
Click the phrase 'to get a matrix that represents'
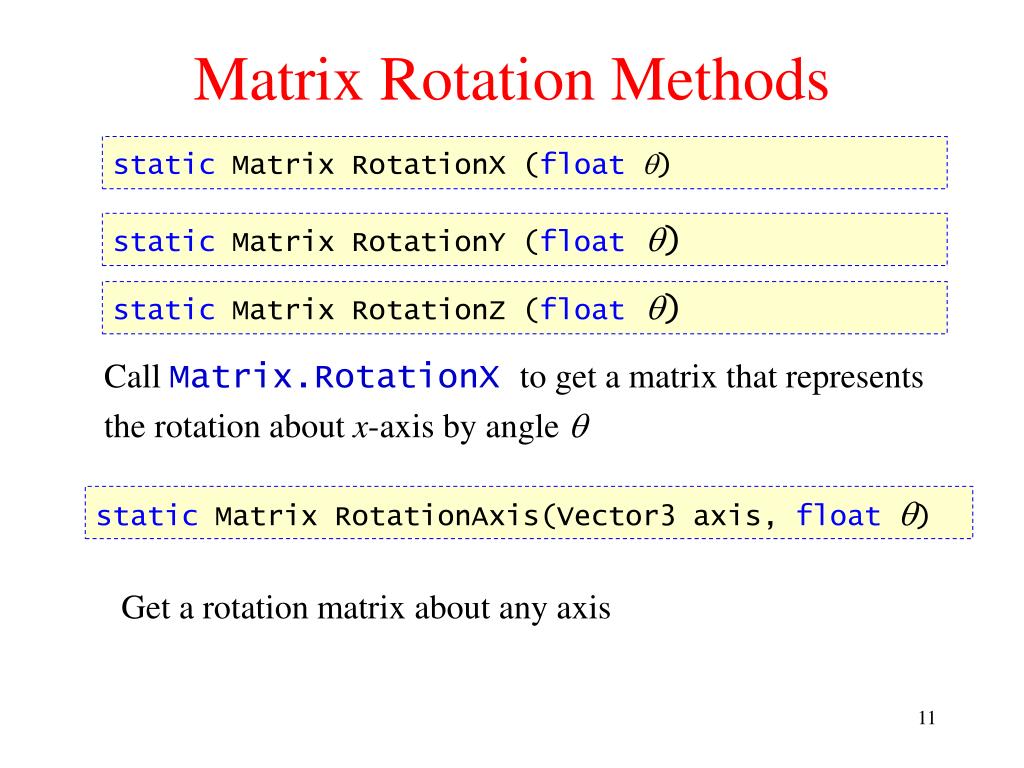click(722, 378)
